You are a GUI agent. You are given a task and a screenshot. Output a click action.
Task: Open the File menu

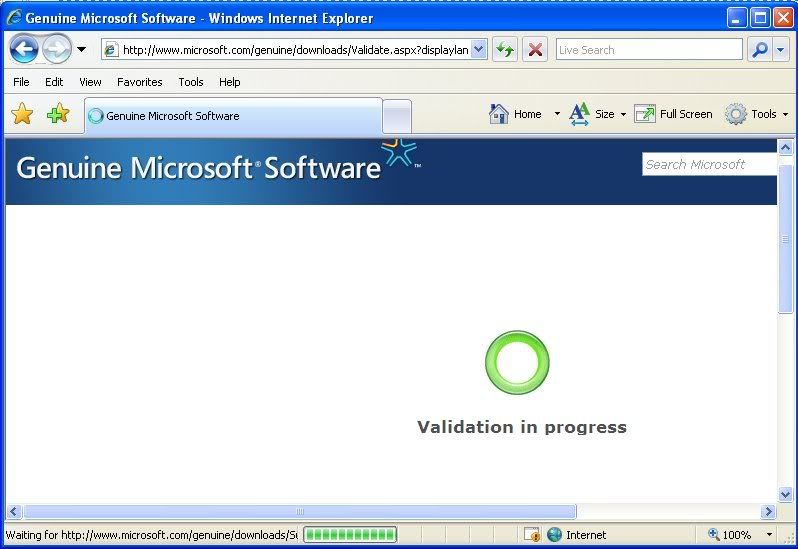pyautogui.click(x=21, y=82)
